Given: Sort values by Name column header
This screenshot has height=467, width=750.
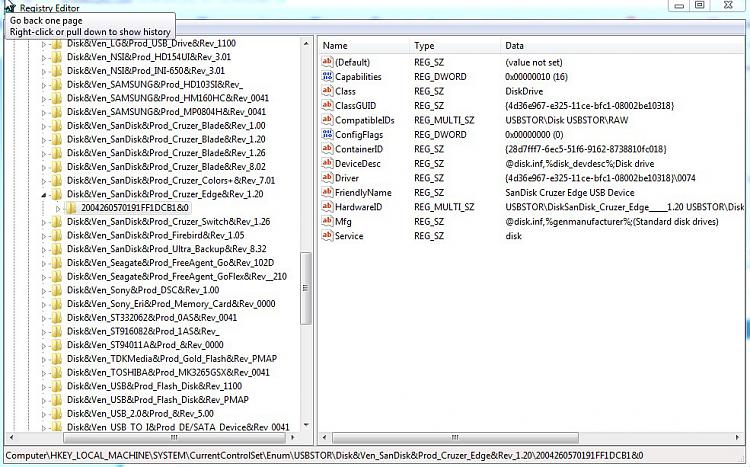Looking at the screenshot, I should (x=364, y=46).
